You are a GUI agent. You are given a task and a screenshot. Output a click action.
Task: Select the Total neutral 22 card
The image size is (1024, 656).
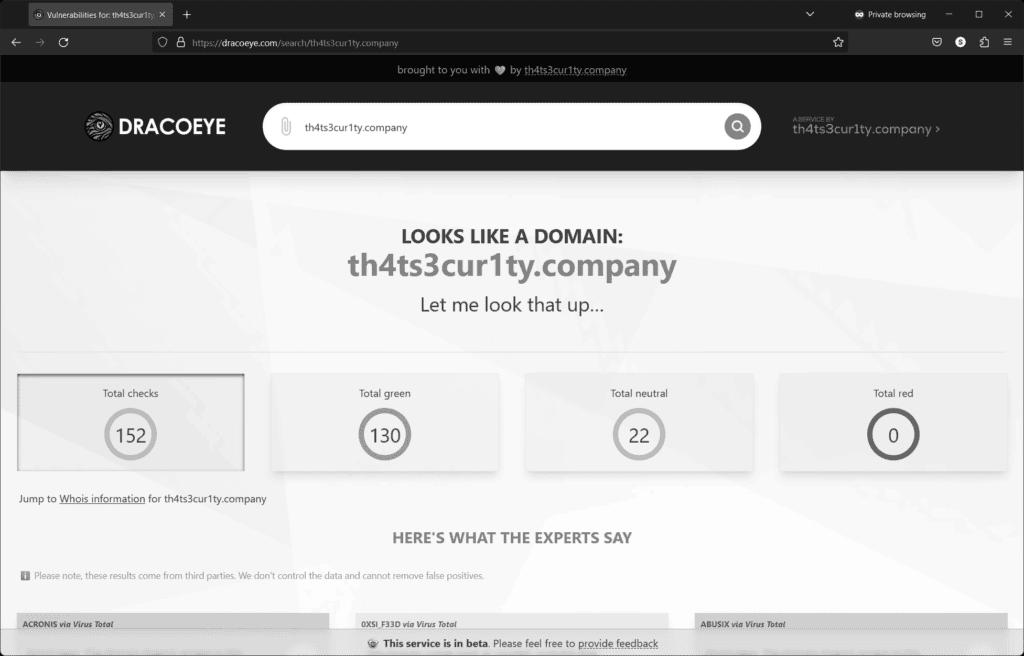639,422
